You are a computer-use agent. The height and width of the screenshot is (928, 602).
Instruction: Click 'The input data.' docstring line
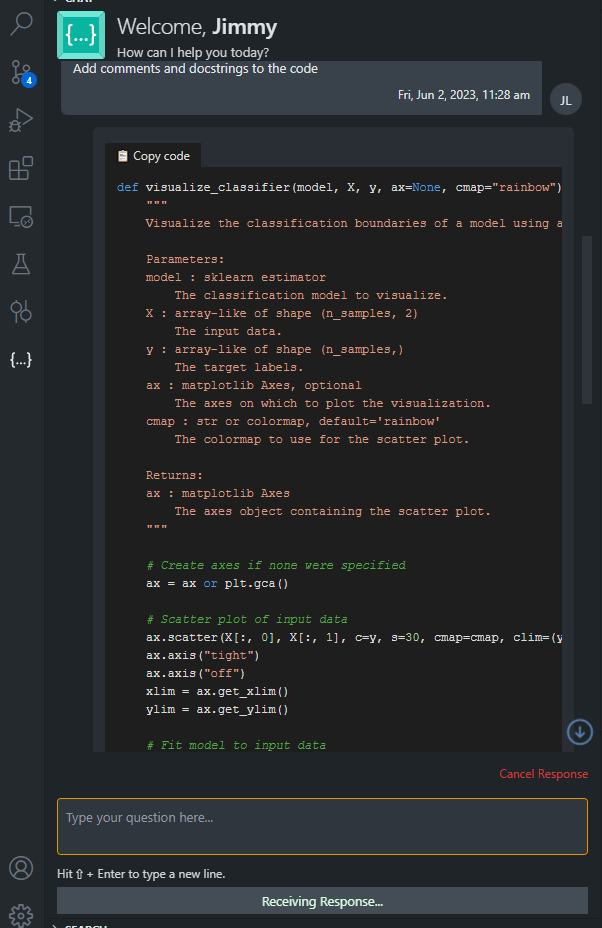pos(228,331)
